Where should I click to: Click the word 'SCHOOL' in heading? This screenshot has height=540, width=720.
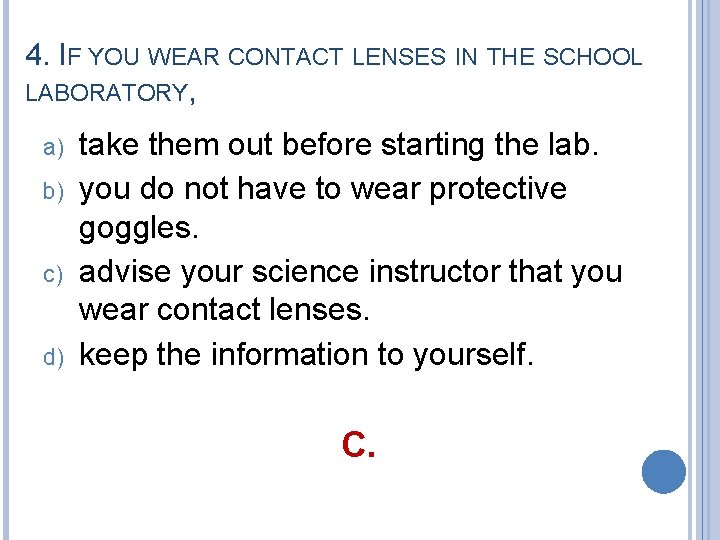(x=593, y=56)
